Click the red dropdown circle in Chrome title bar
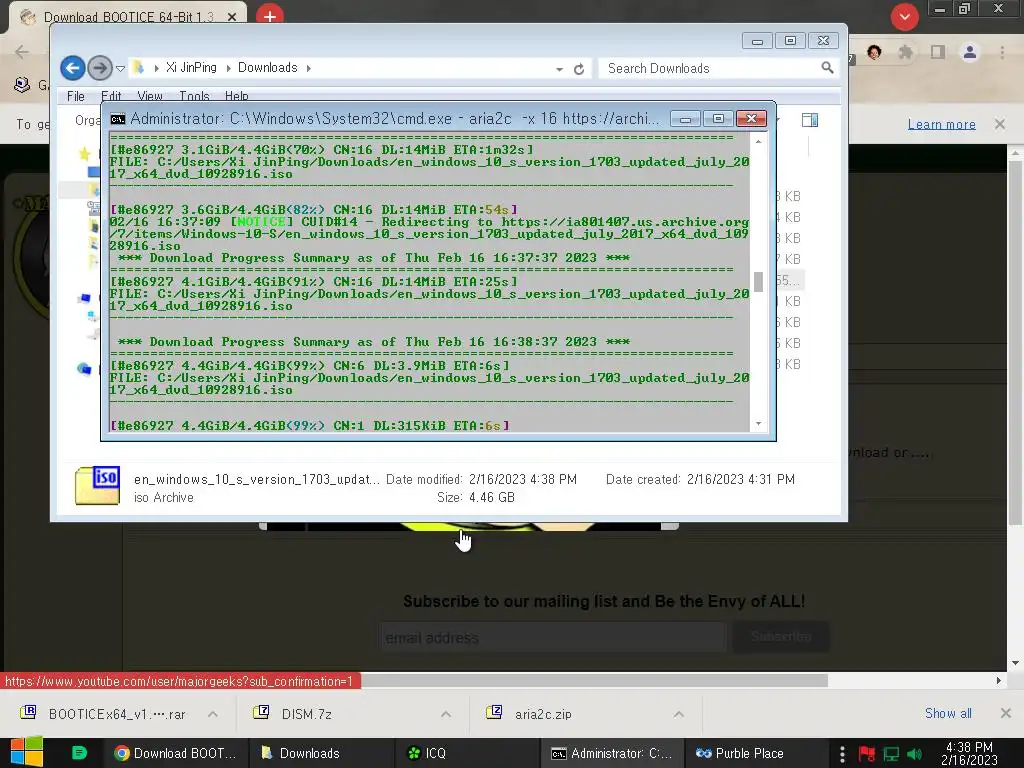Screen dimensions: 1024x768 pos(904,17)
